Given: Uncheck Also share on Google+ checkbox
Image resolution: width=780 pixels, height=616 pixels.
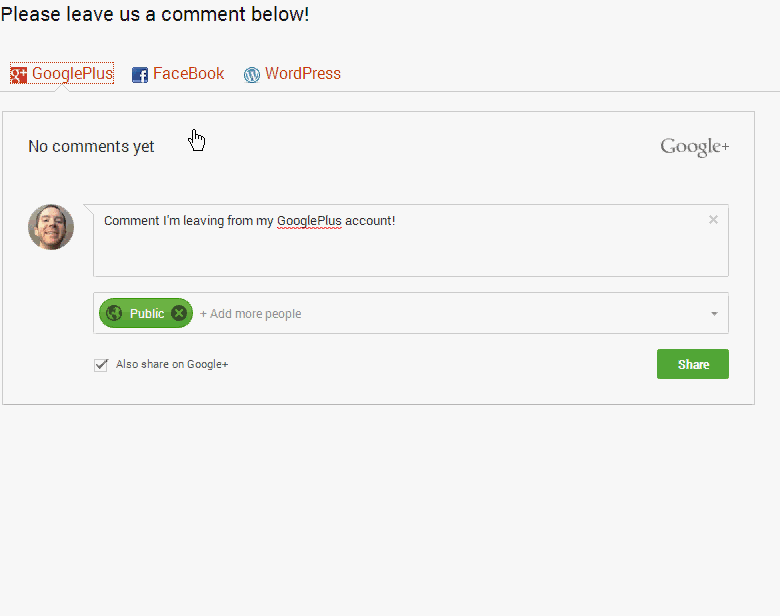Looking at the screenshot, I should (x=101, y=365).
